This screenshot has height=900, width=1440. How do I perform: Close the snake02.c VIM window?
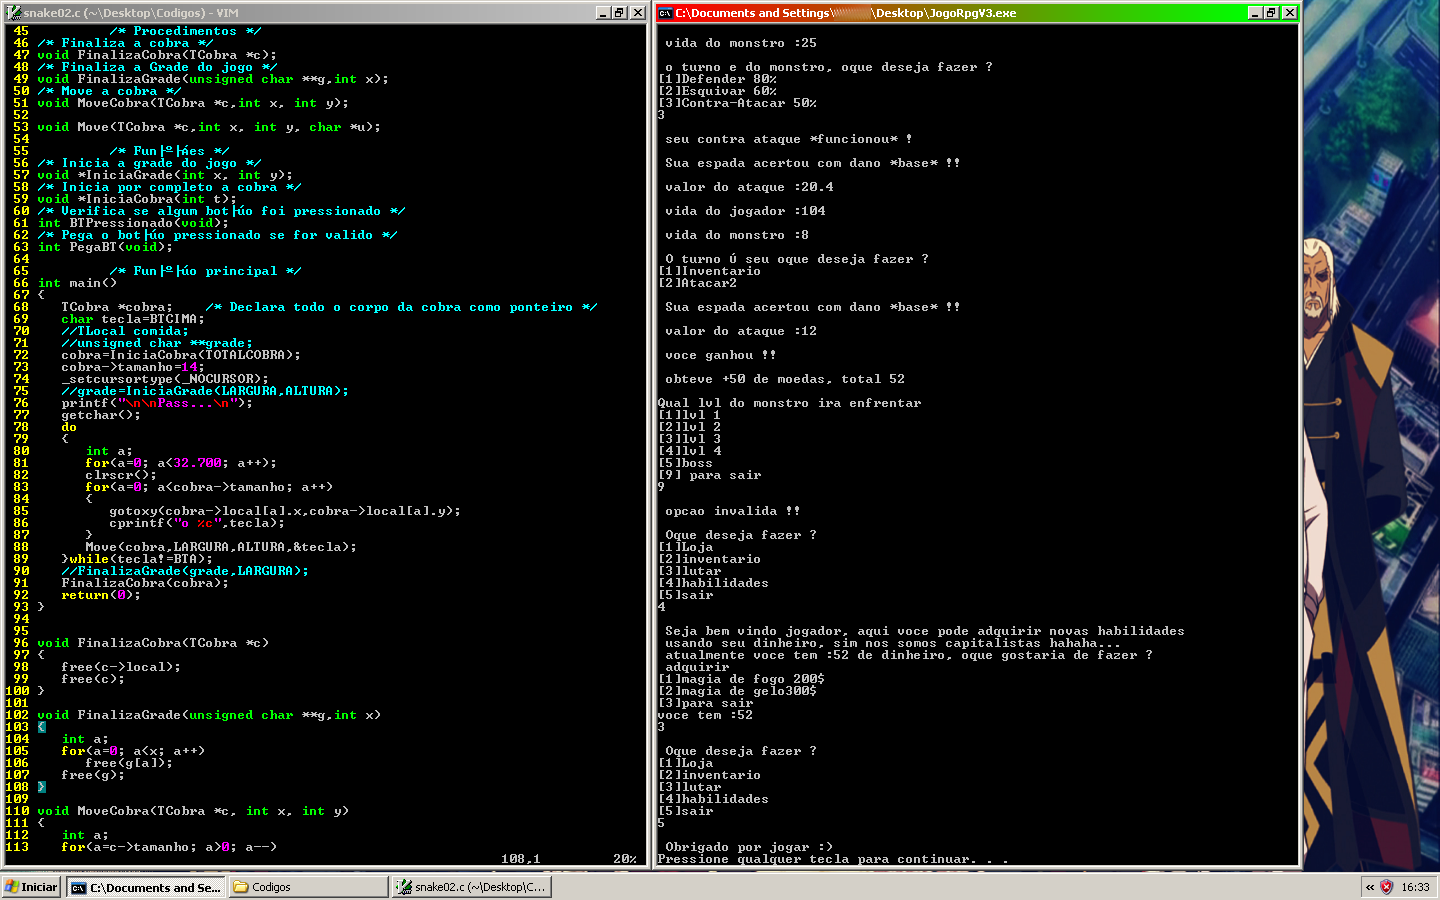[x=637, y=13]
